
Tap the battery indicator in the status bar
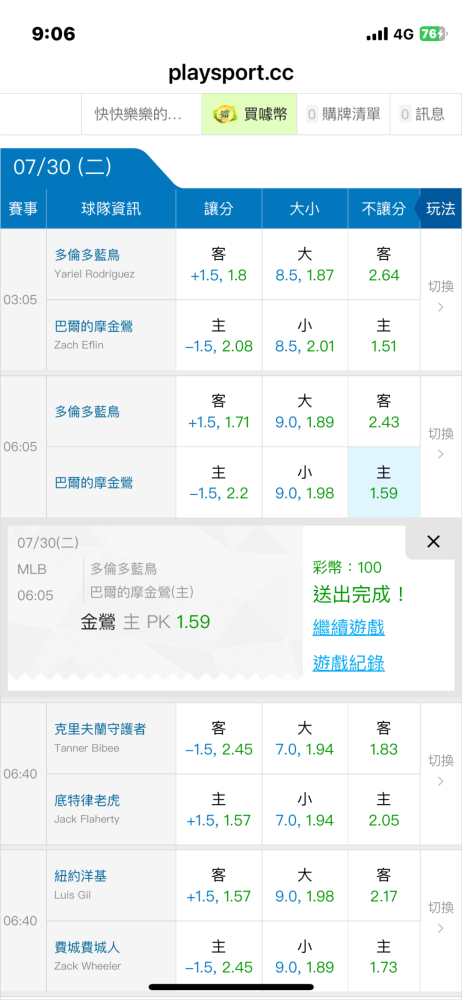(433, 34)
